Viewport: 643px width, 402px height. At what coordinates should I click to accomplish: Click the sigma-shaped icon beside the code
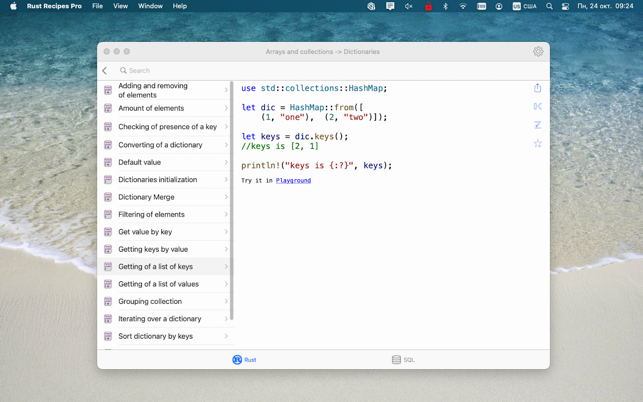(x=538, y=125)
